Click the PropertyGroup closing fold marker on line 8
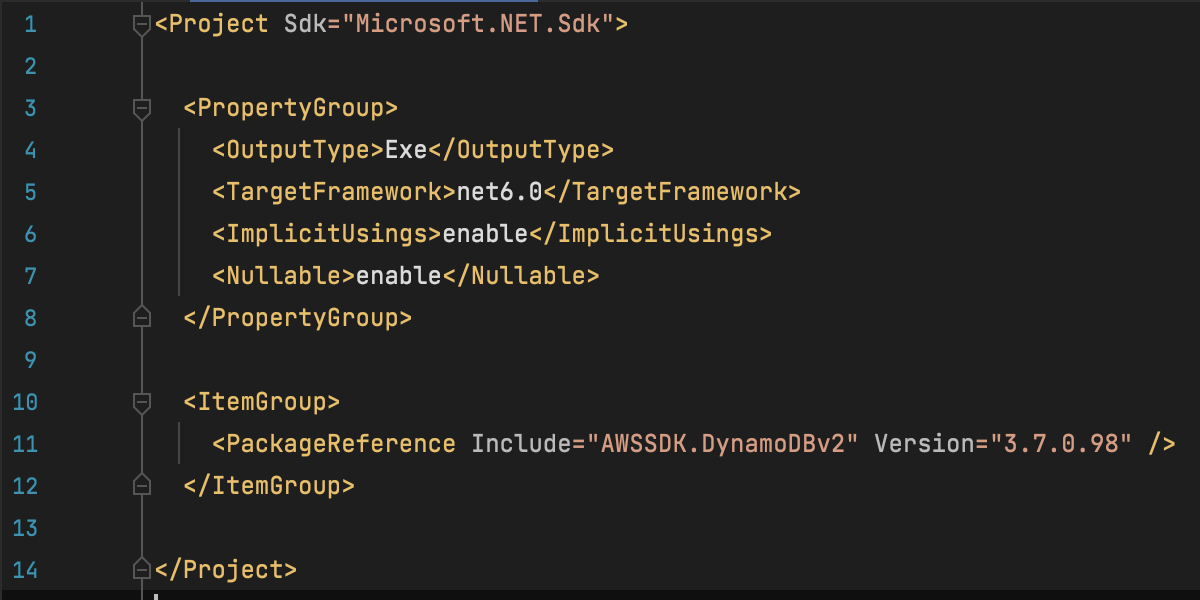The image size is (1200, 600). tap(141, 318)
